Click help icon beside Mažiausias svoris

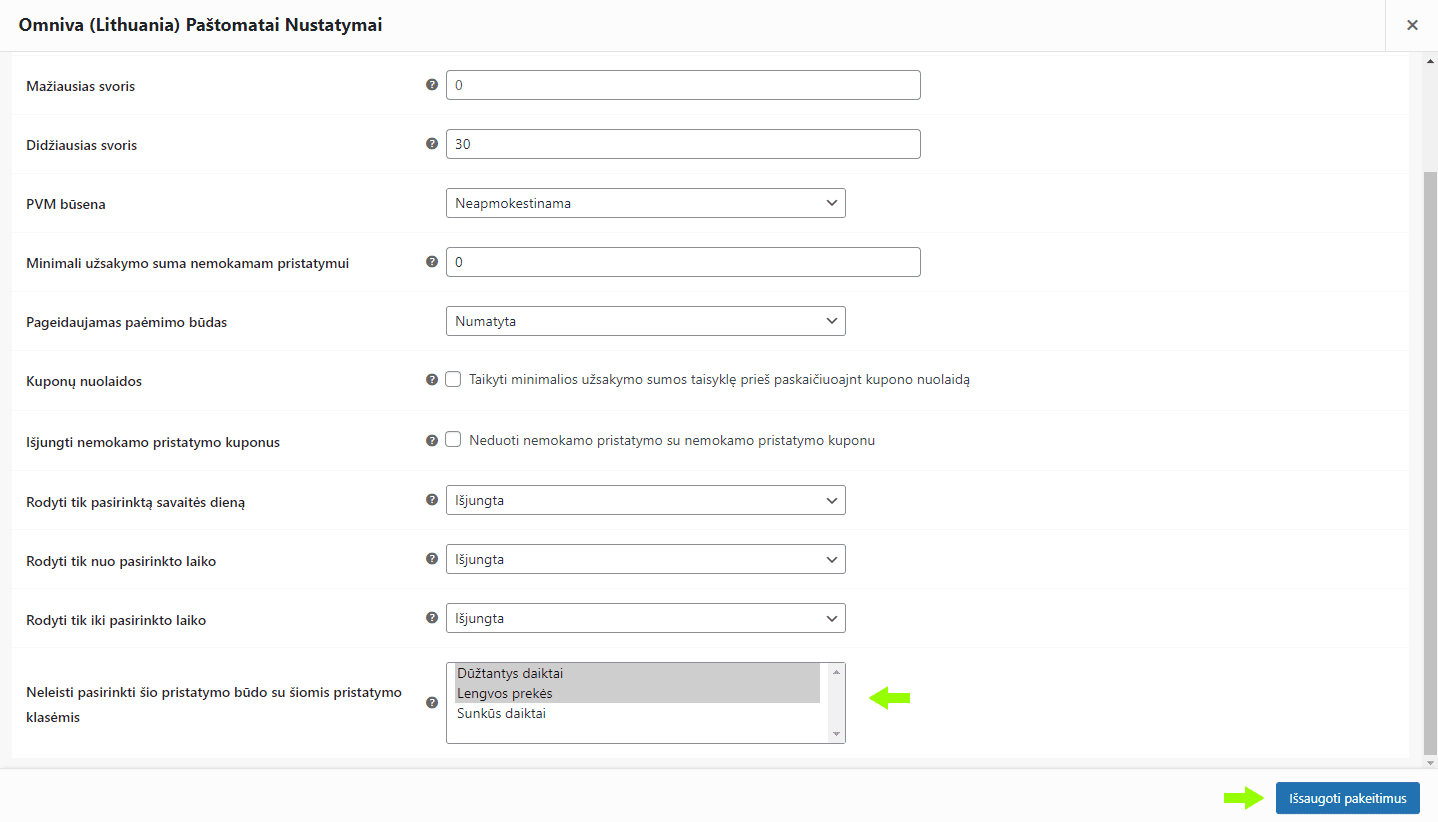tap(432, 85)
